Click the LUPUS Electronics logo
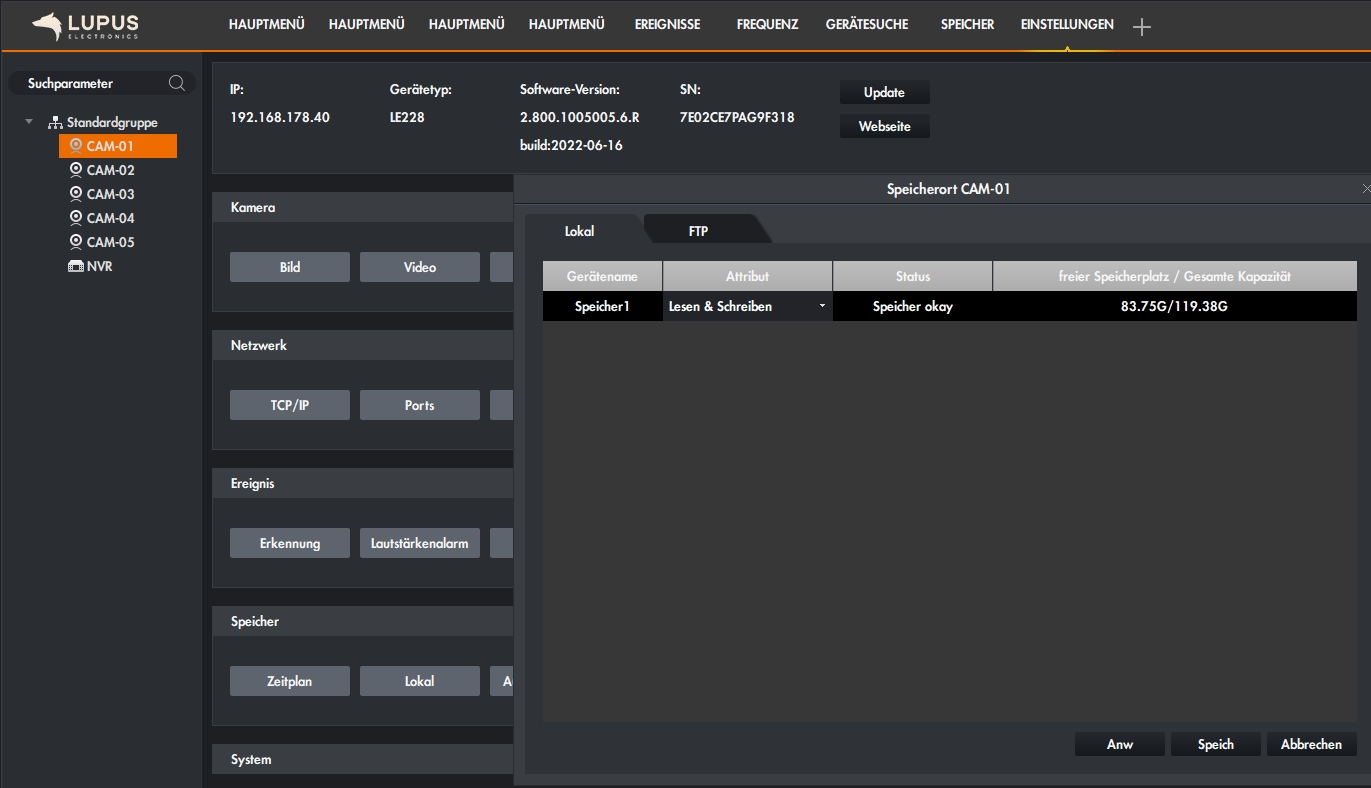Viewport: 1371px width, 788px height. tap(86, 26)
